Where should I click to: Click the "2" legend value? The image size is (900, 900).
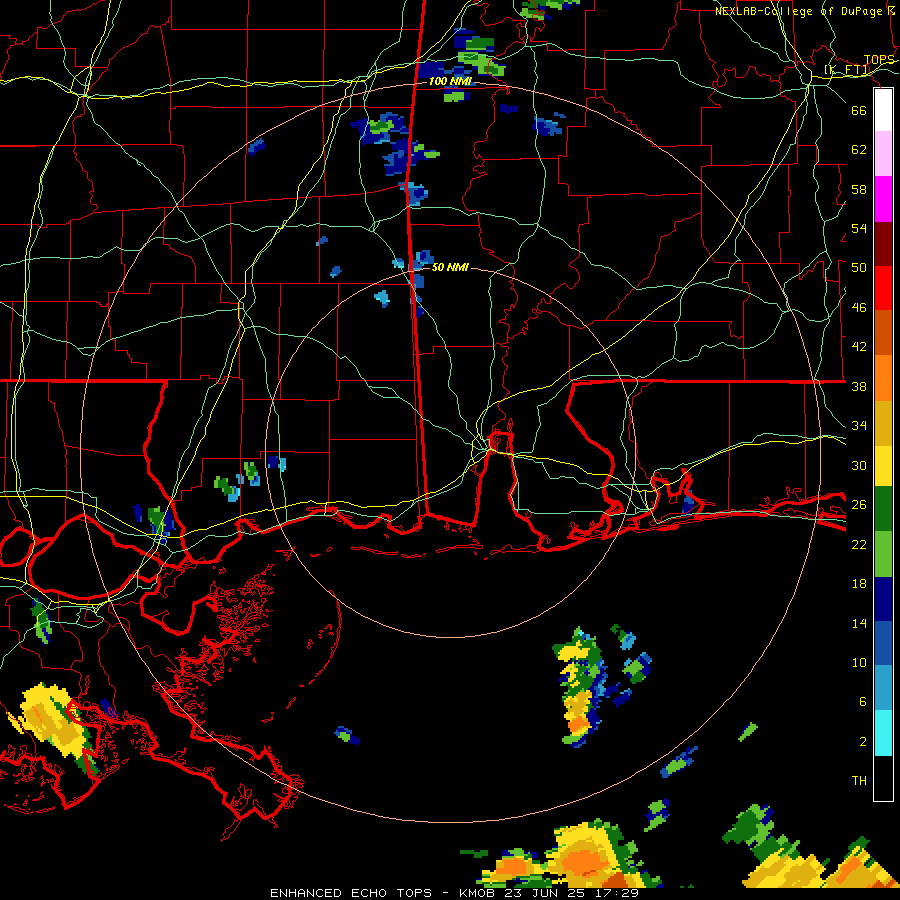863,742
